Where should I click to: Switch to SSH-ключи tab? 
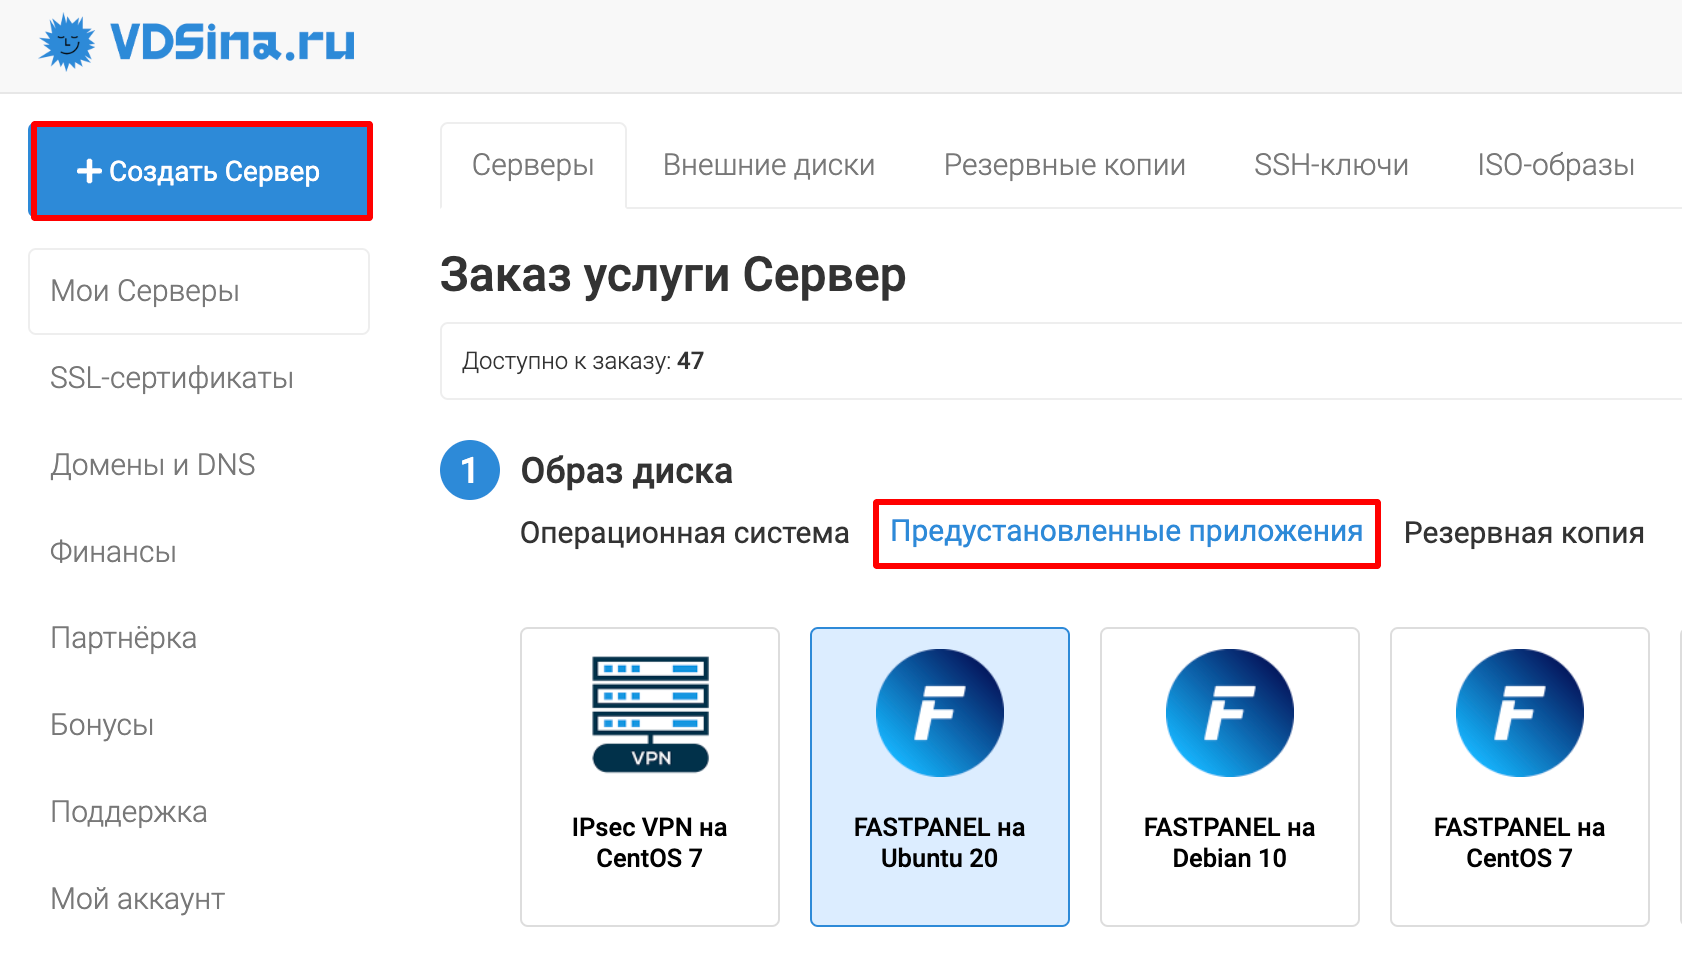coord(1331,165)
